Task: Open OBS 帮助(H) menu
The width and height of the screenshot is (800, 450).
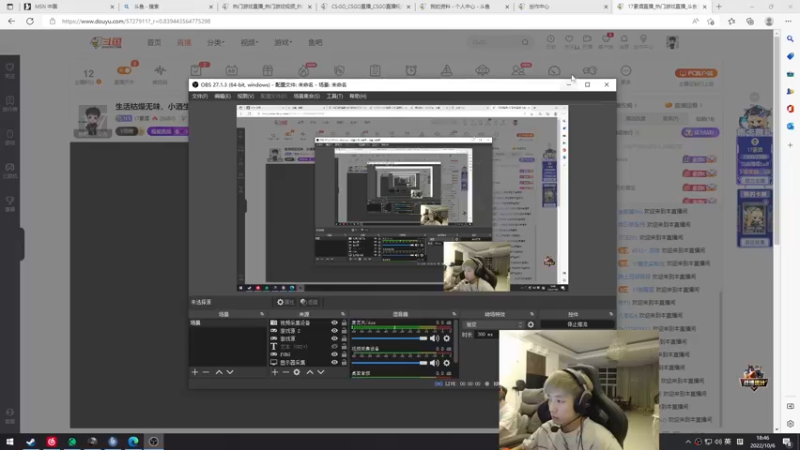Action: point(358,96)
